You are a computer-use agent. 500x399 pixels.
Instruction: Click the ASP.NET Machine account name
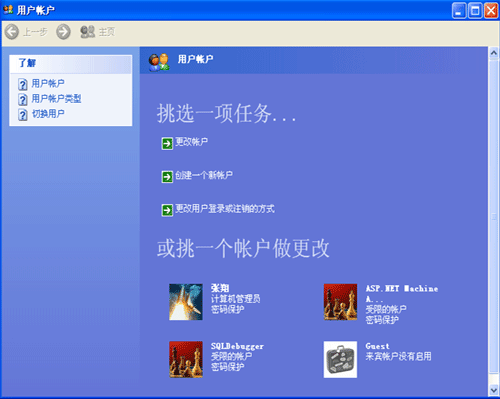coord(402,293)
